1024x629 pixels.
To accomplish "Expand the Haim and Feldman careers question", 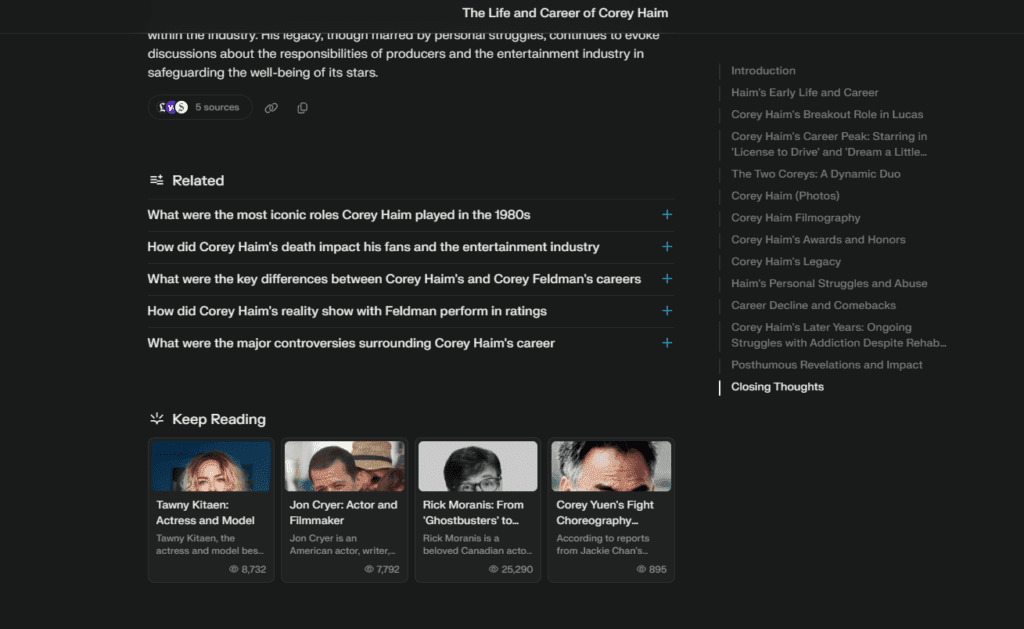I will [x=394, y=279].
